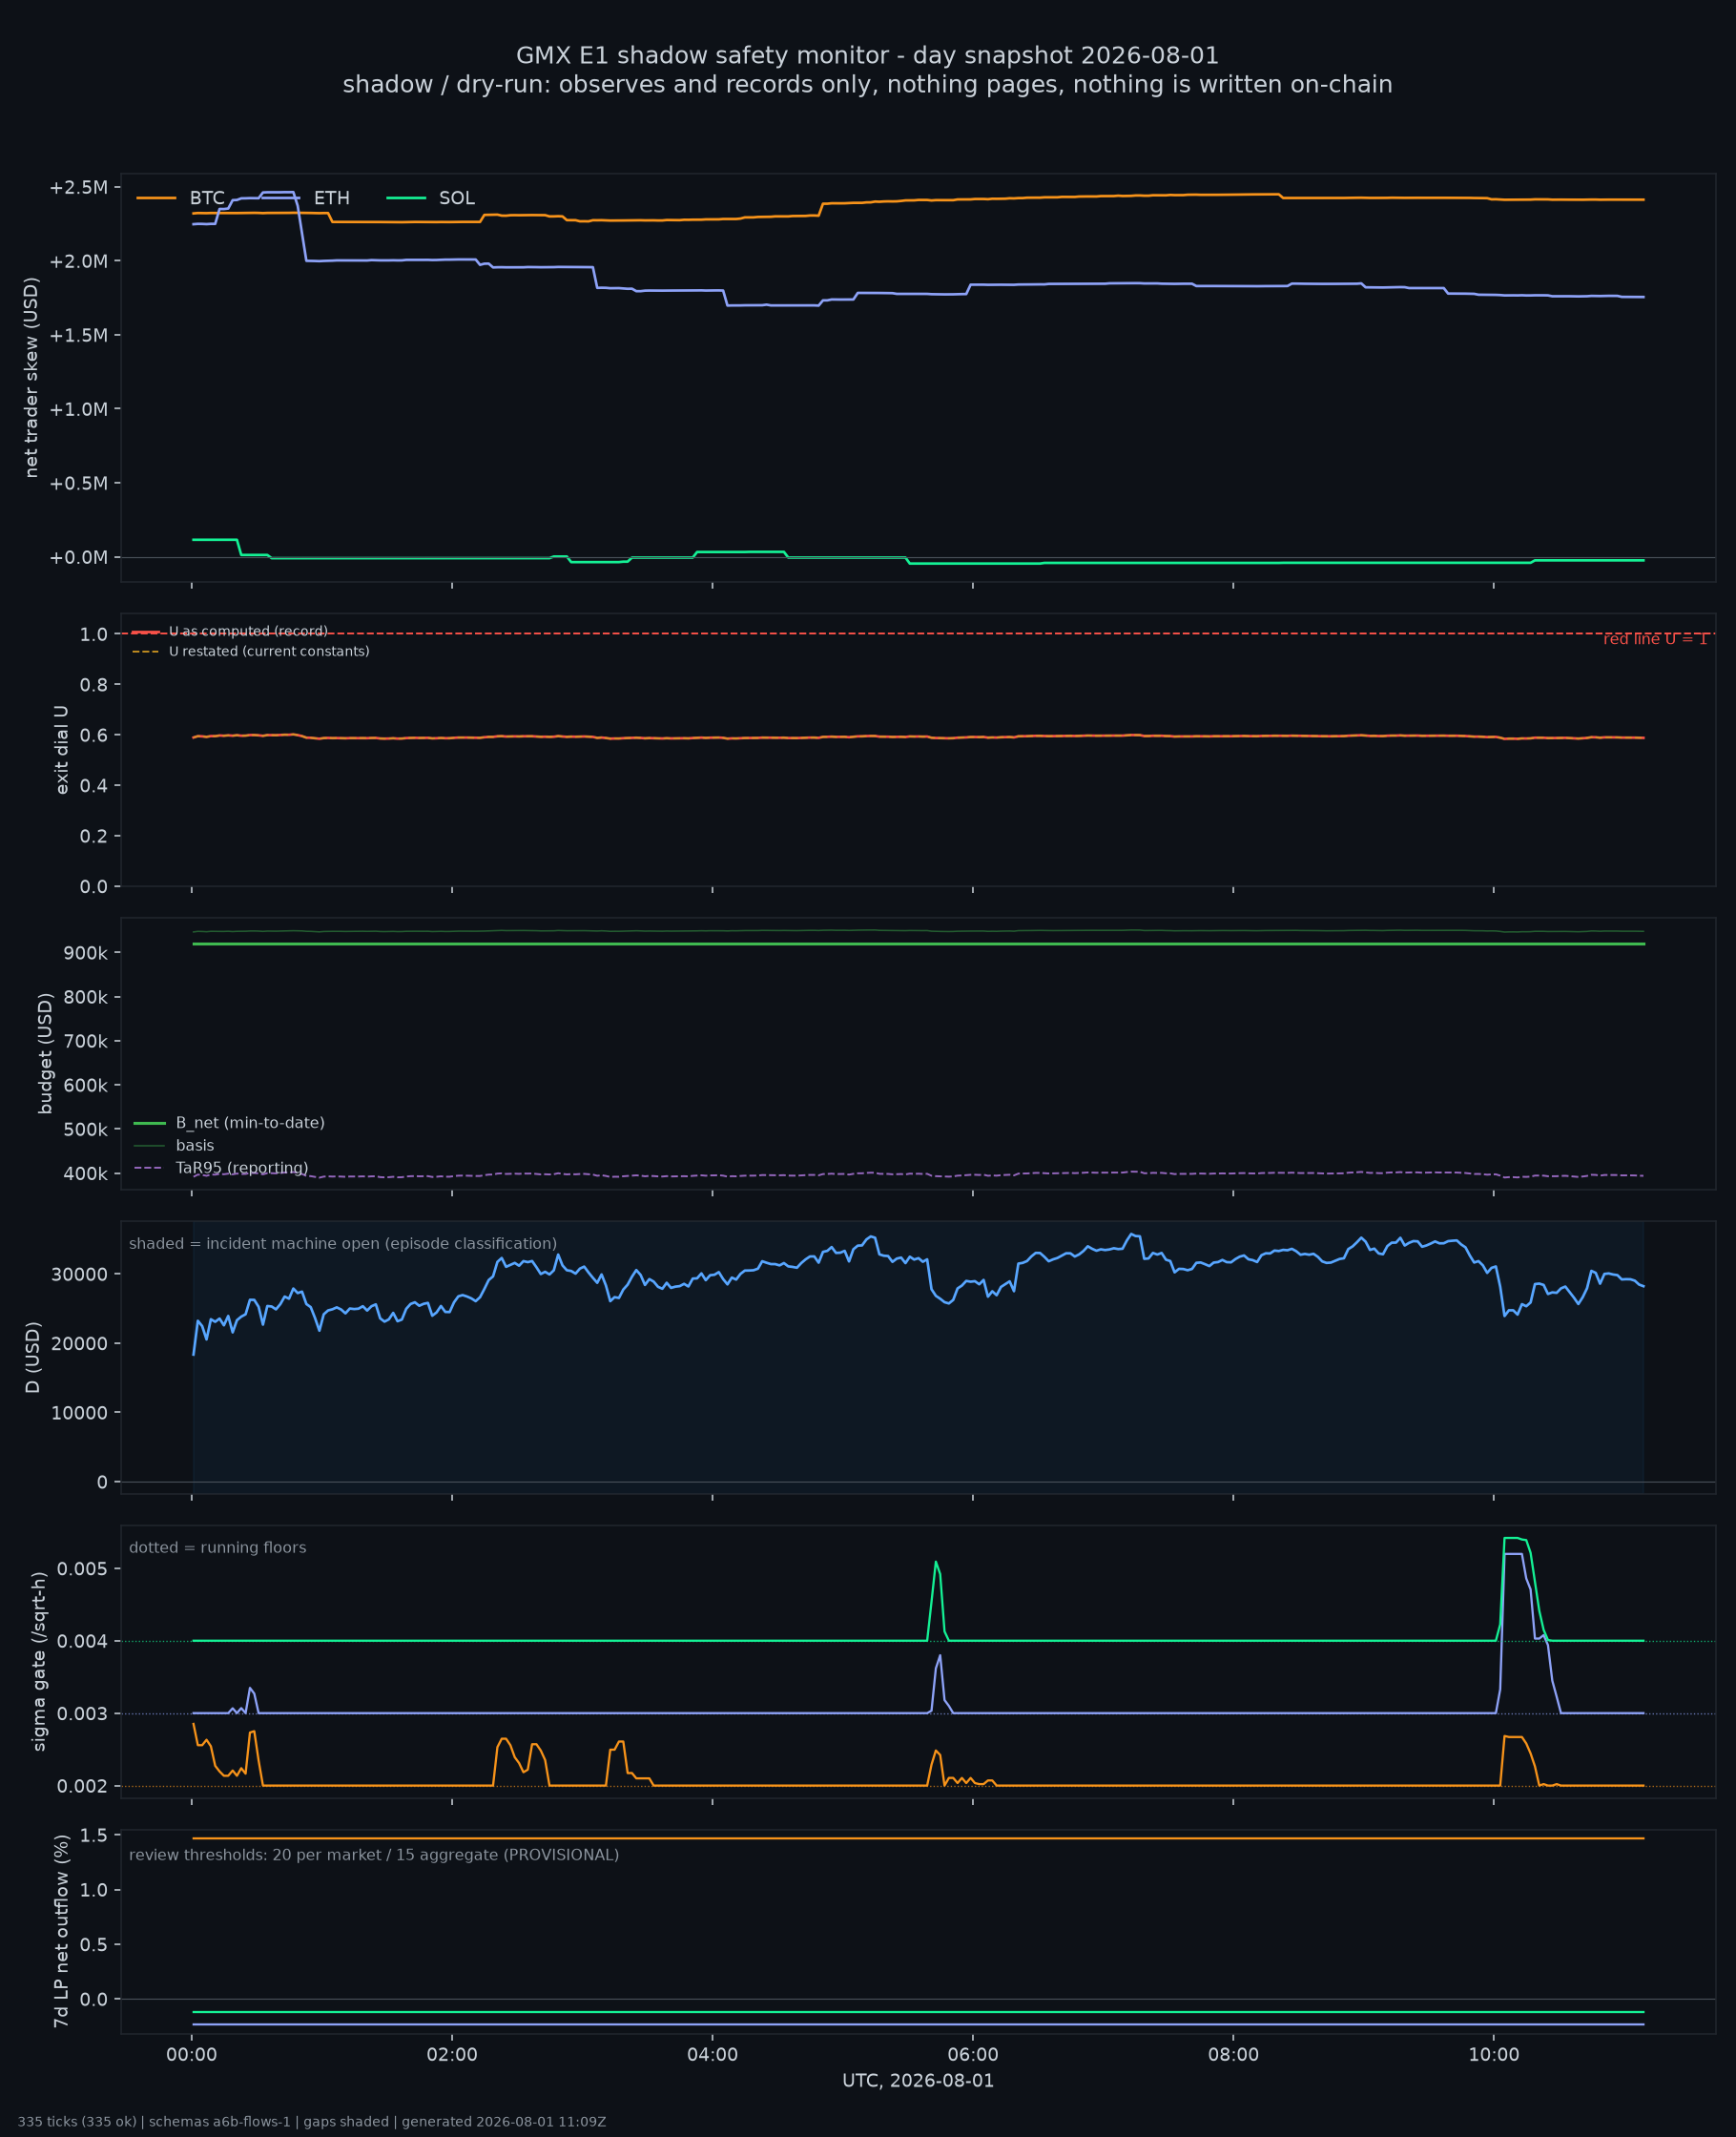This screenshot has height=2137, width=1736.
Task: Click the '600k' budget tick label
Action: point(85,1086)
